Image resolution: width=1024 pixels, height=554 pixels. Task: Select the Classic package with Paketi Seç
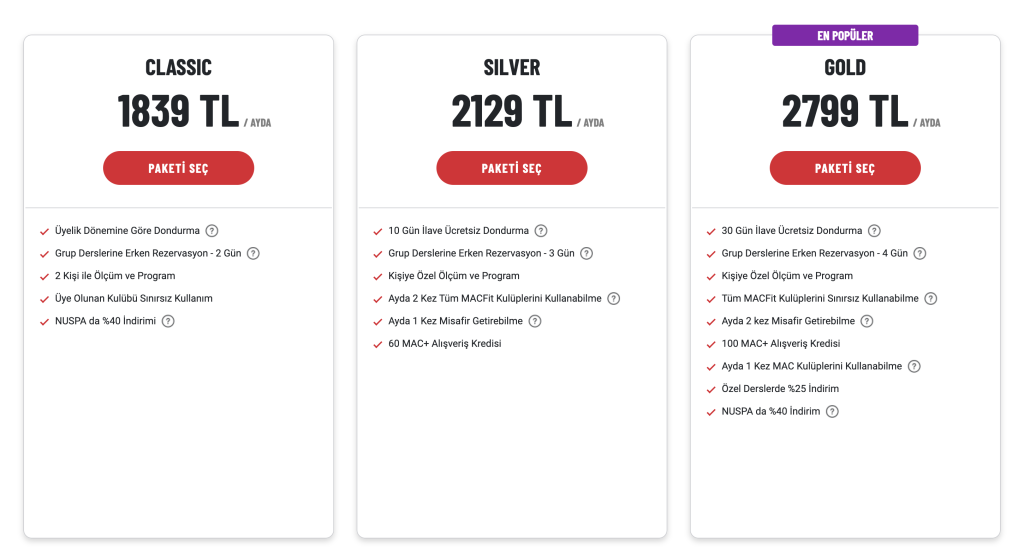[178, 168]
